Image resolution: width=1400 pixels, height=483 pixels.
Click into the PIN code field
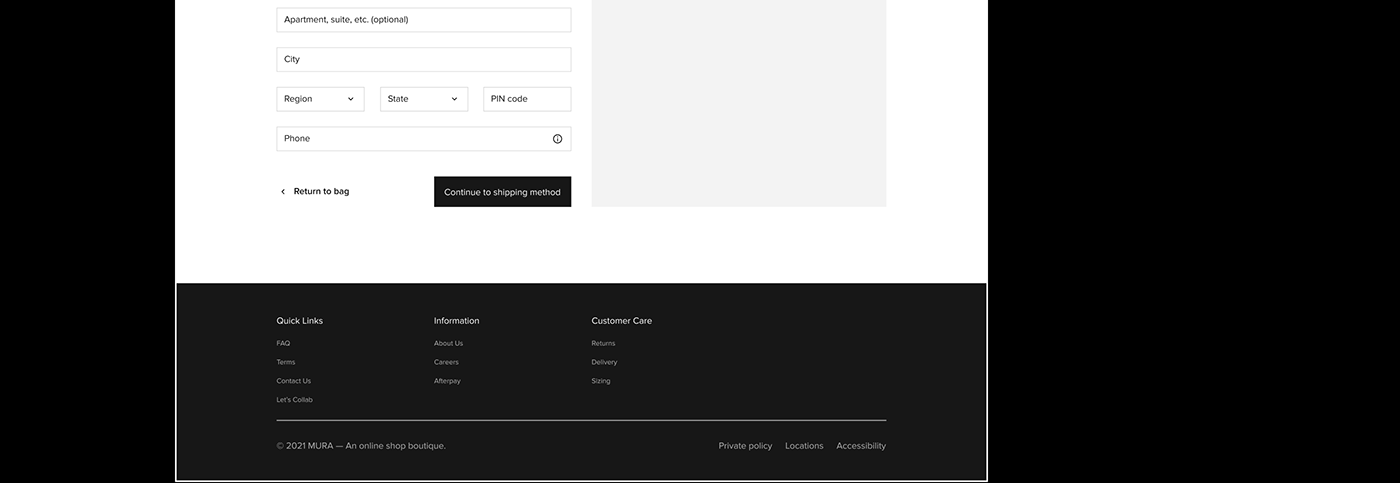pos(527,99)
